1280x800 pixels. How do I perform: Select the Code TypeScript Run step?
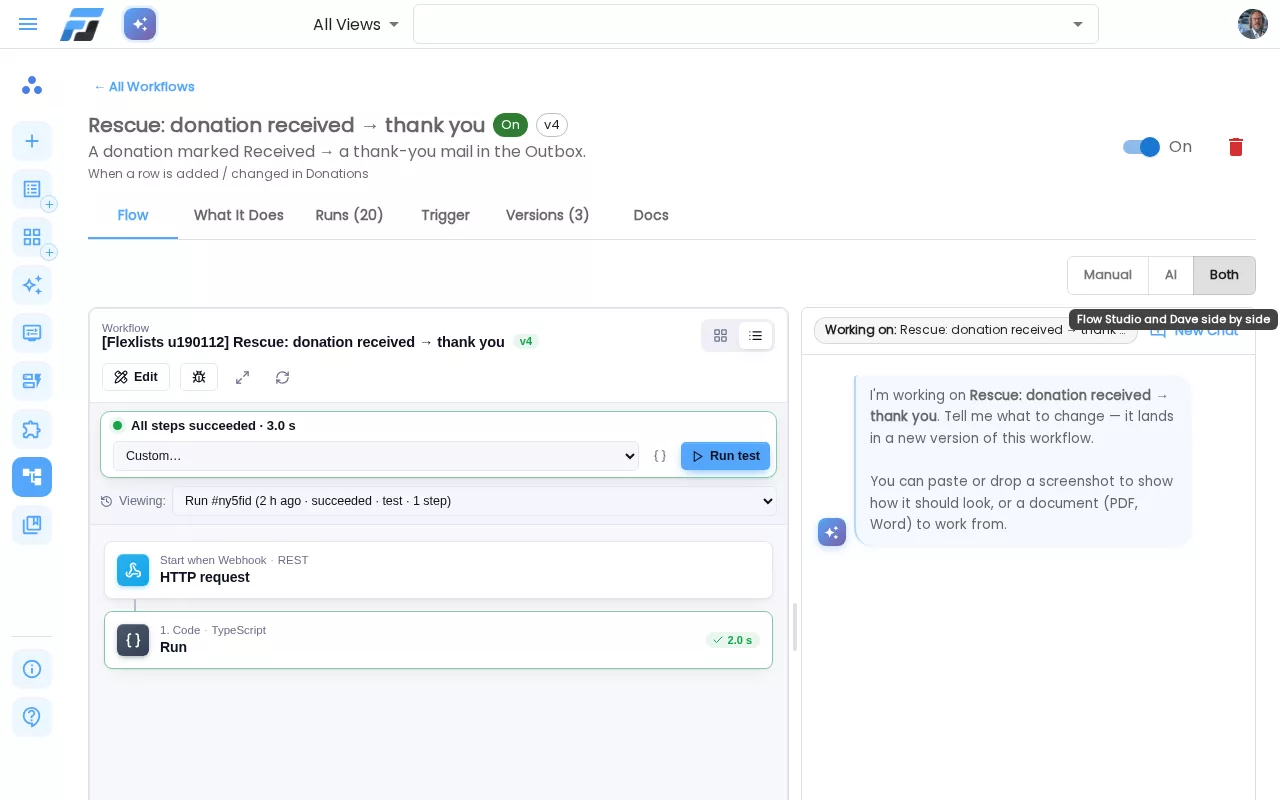pyautogui.click(x=438, y=640)
